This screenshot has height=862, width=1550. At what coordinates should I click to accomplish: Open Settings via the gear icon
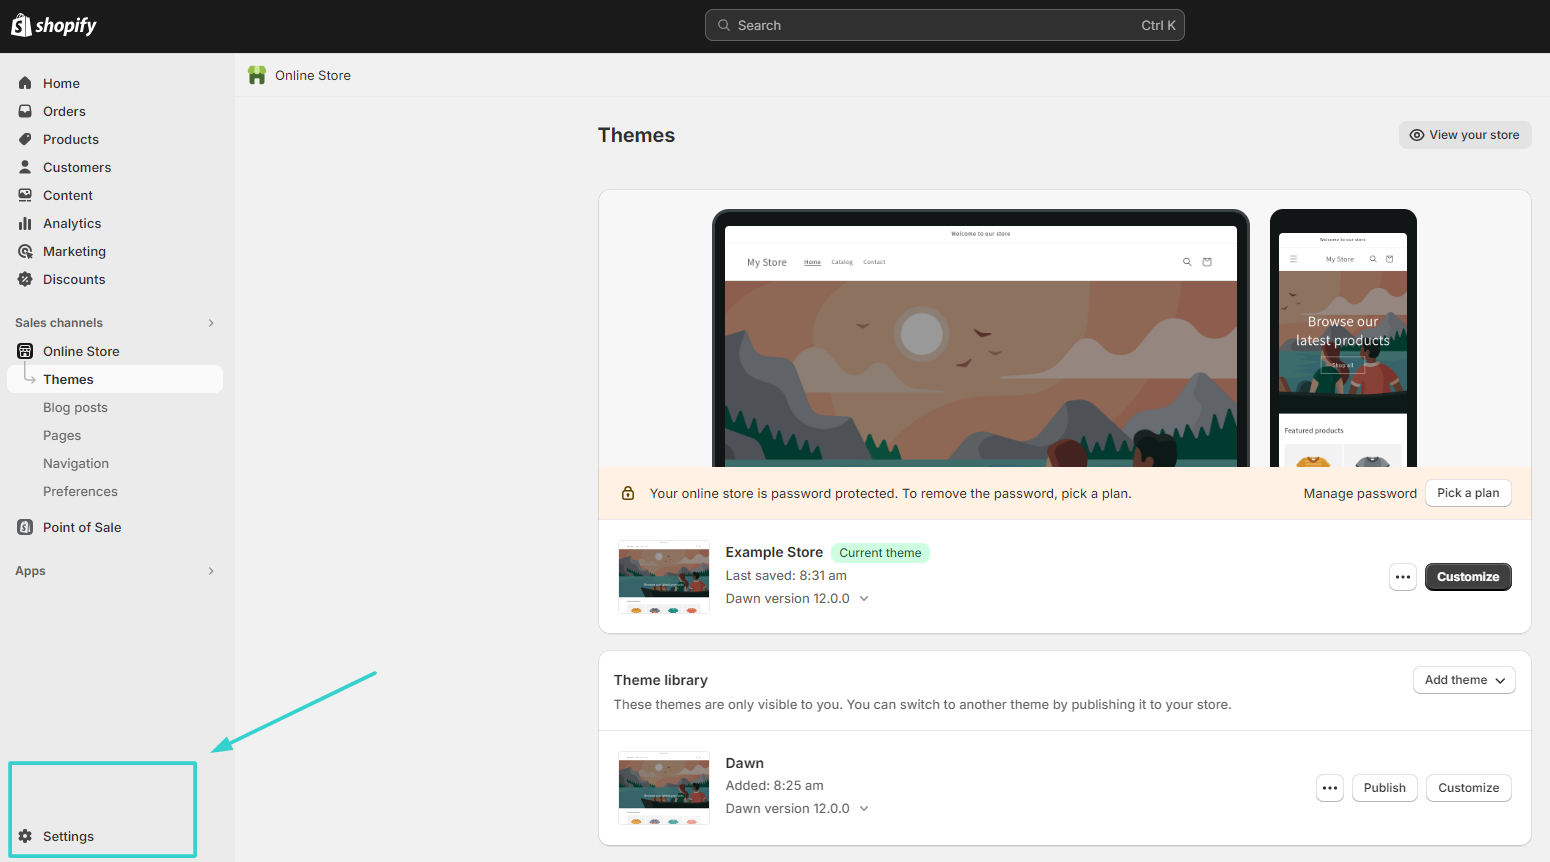(25, 836)
